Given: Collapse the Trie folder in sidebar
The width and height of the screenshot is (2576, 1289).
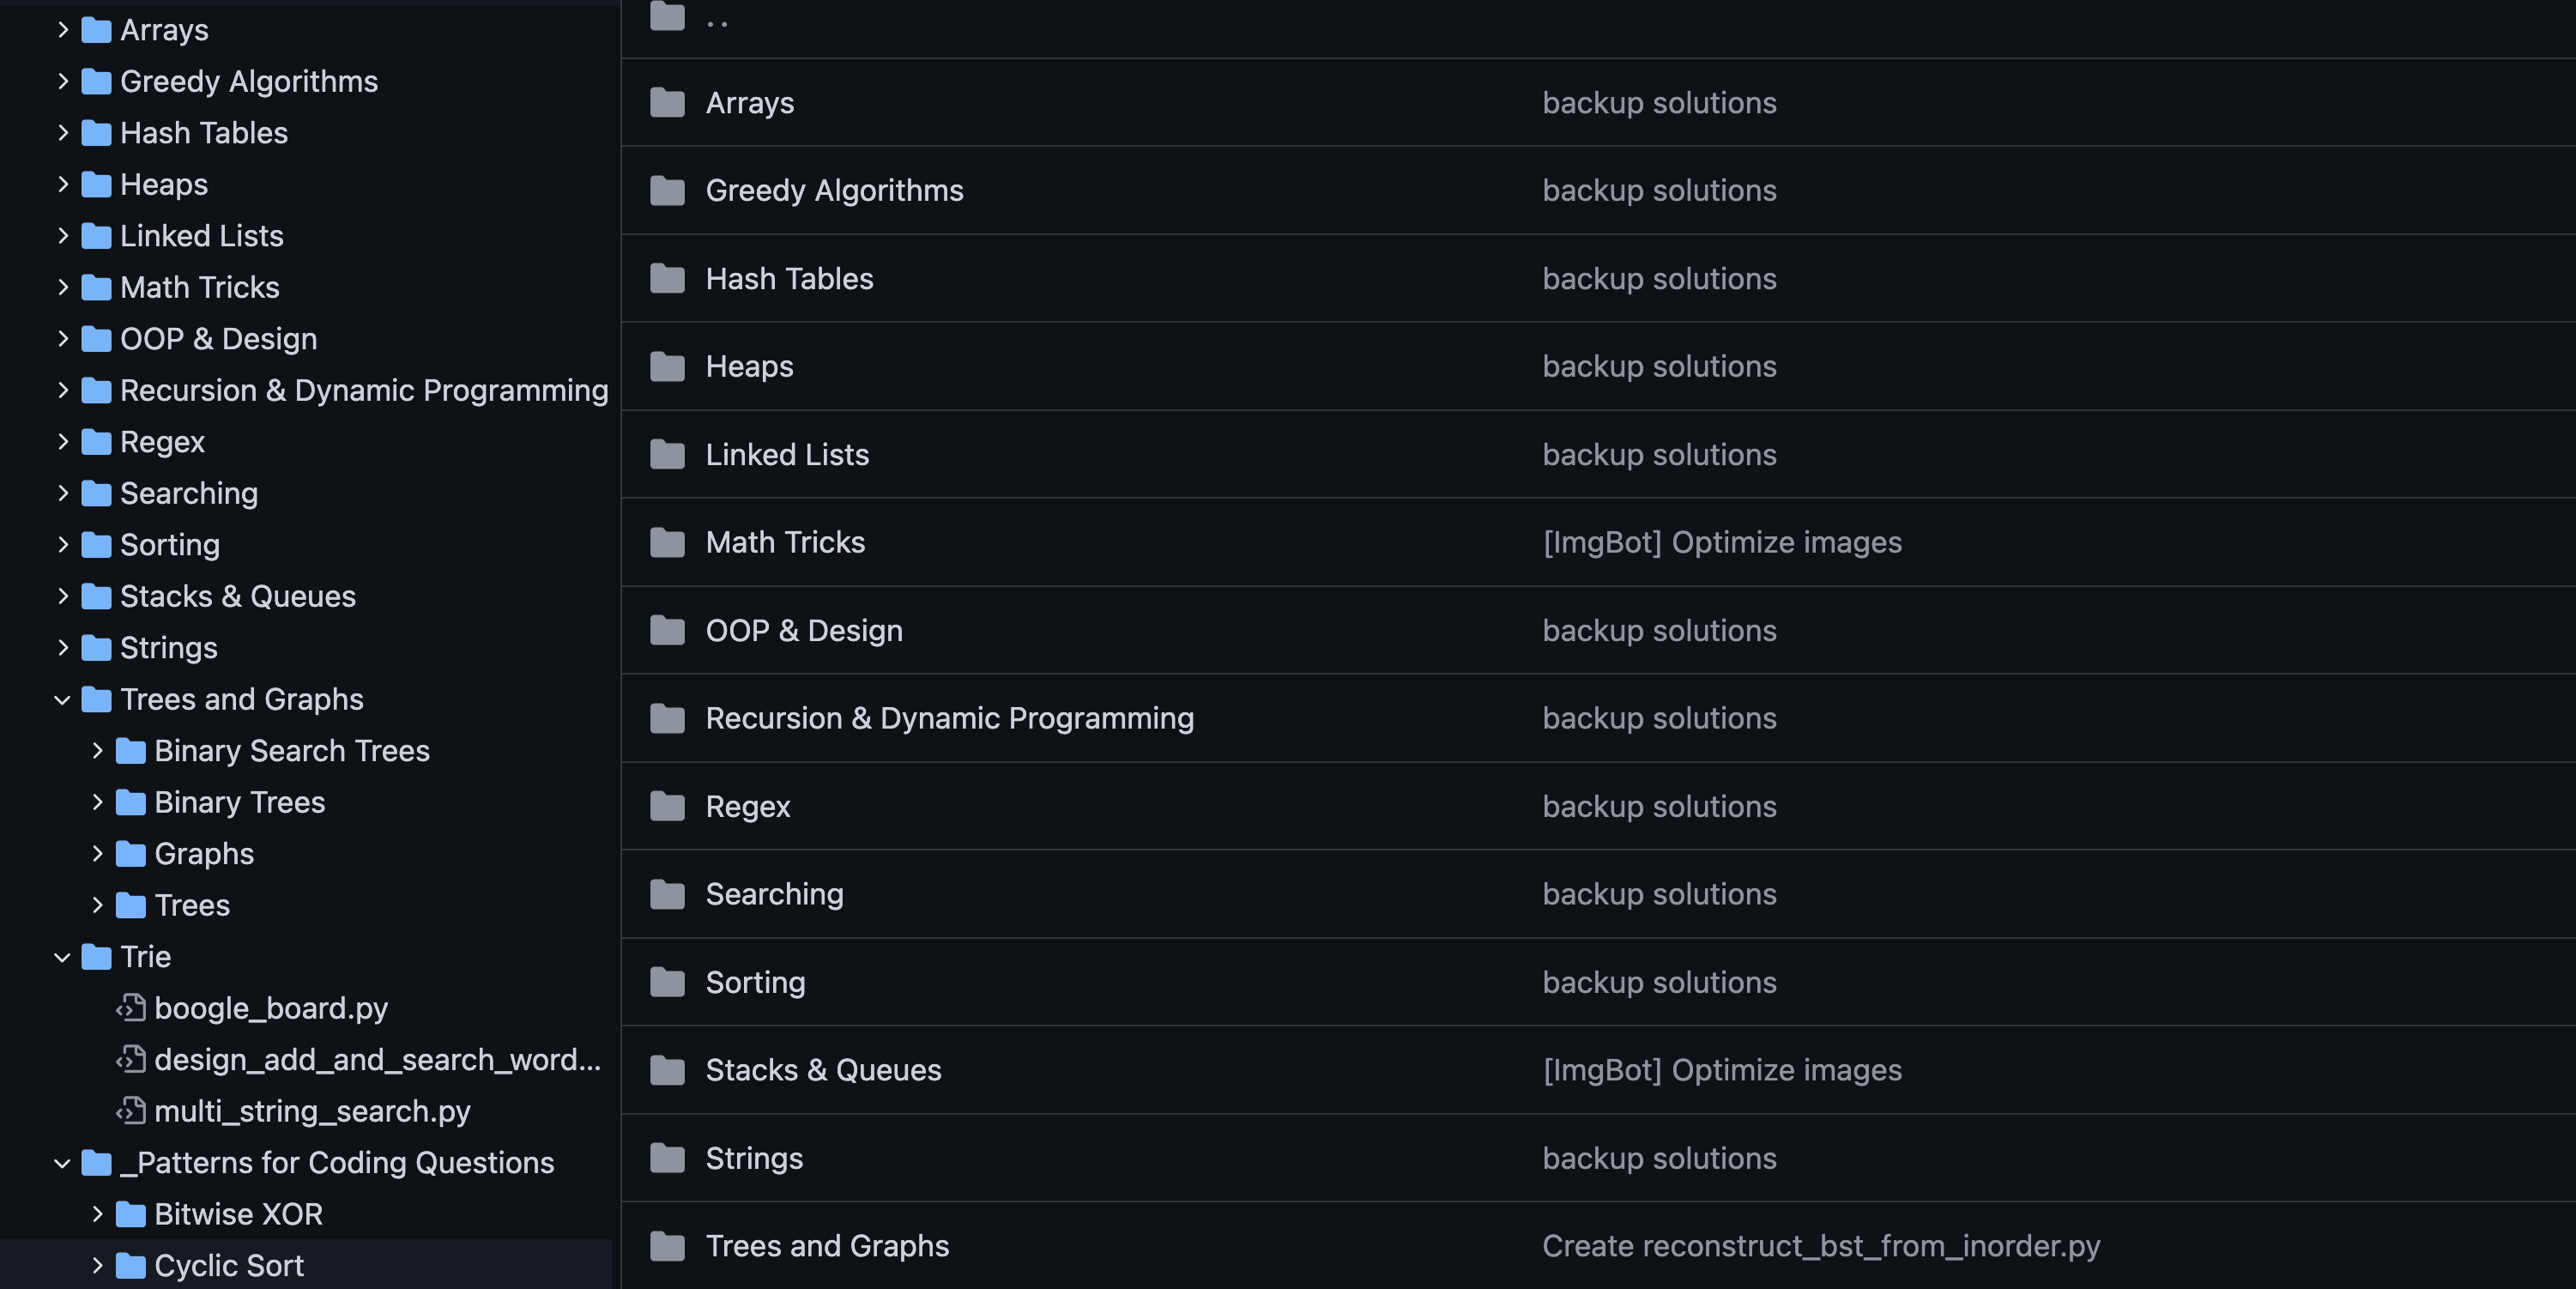Looking at the screenshot, I should [x=62, y=957].
